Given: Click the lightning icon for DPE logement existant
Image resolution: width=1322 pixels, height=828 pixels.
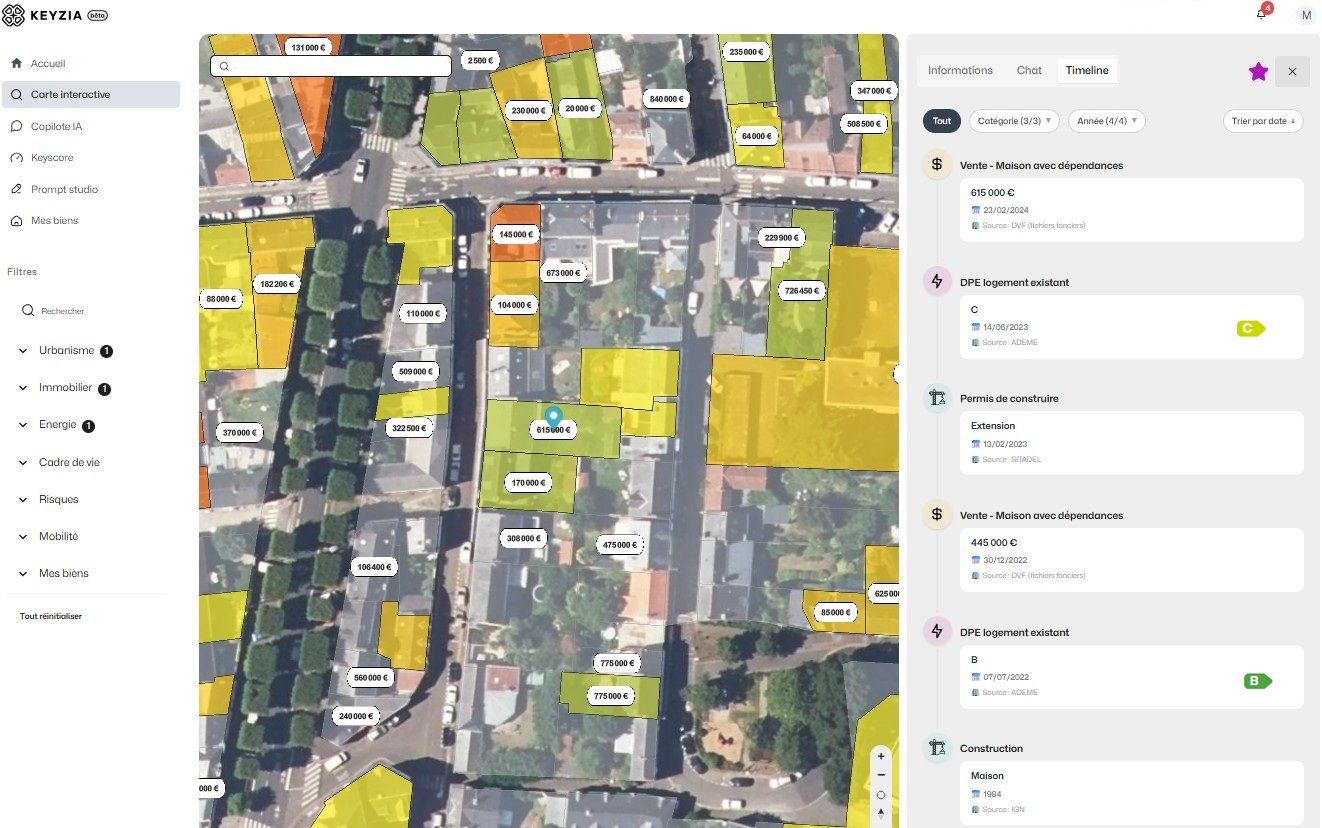Looking at the screenshot, I should click(x=937, y=281).
